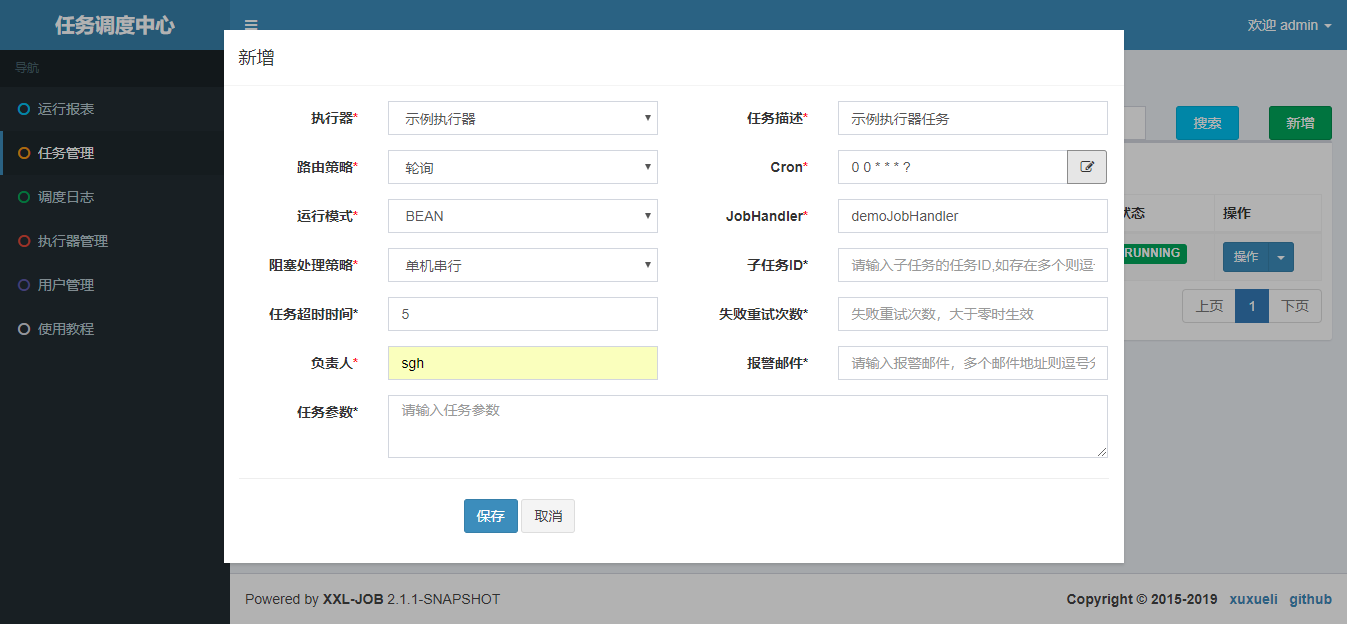The height and width of the screenshot is (624, 1347).
Task: Click the 使用教程 gray circle icon
Action: coord(24,329)
